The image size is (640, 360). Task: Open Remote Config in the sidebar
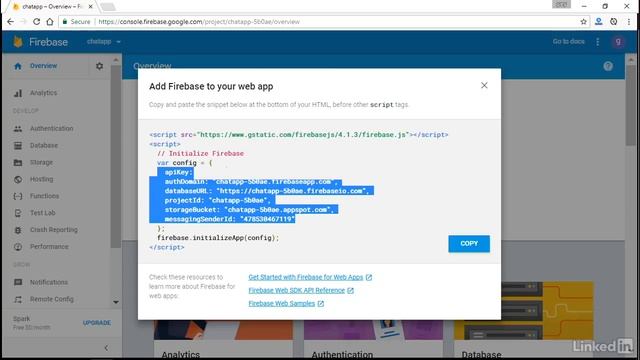tap(51, 299)
